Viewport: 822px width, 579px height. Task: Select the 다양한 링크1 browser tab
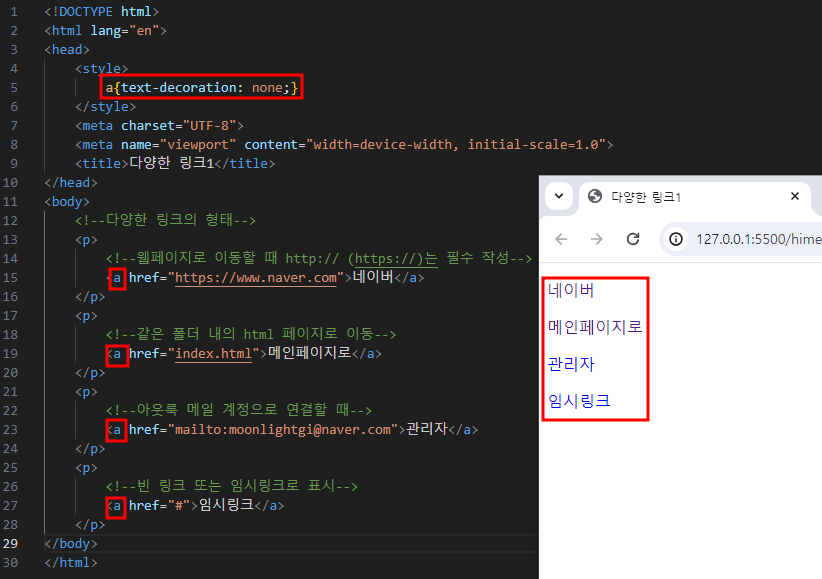coord(695,197)
